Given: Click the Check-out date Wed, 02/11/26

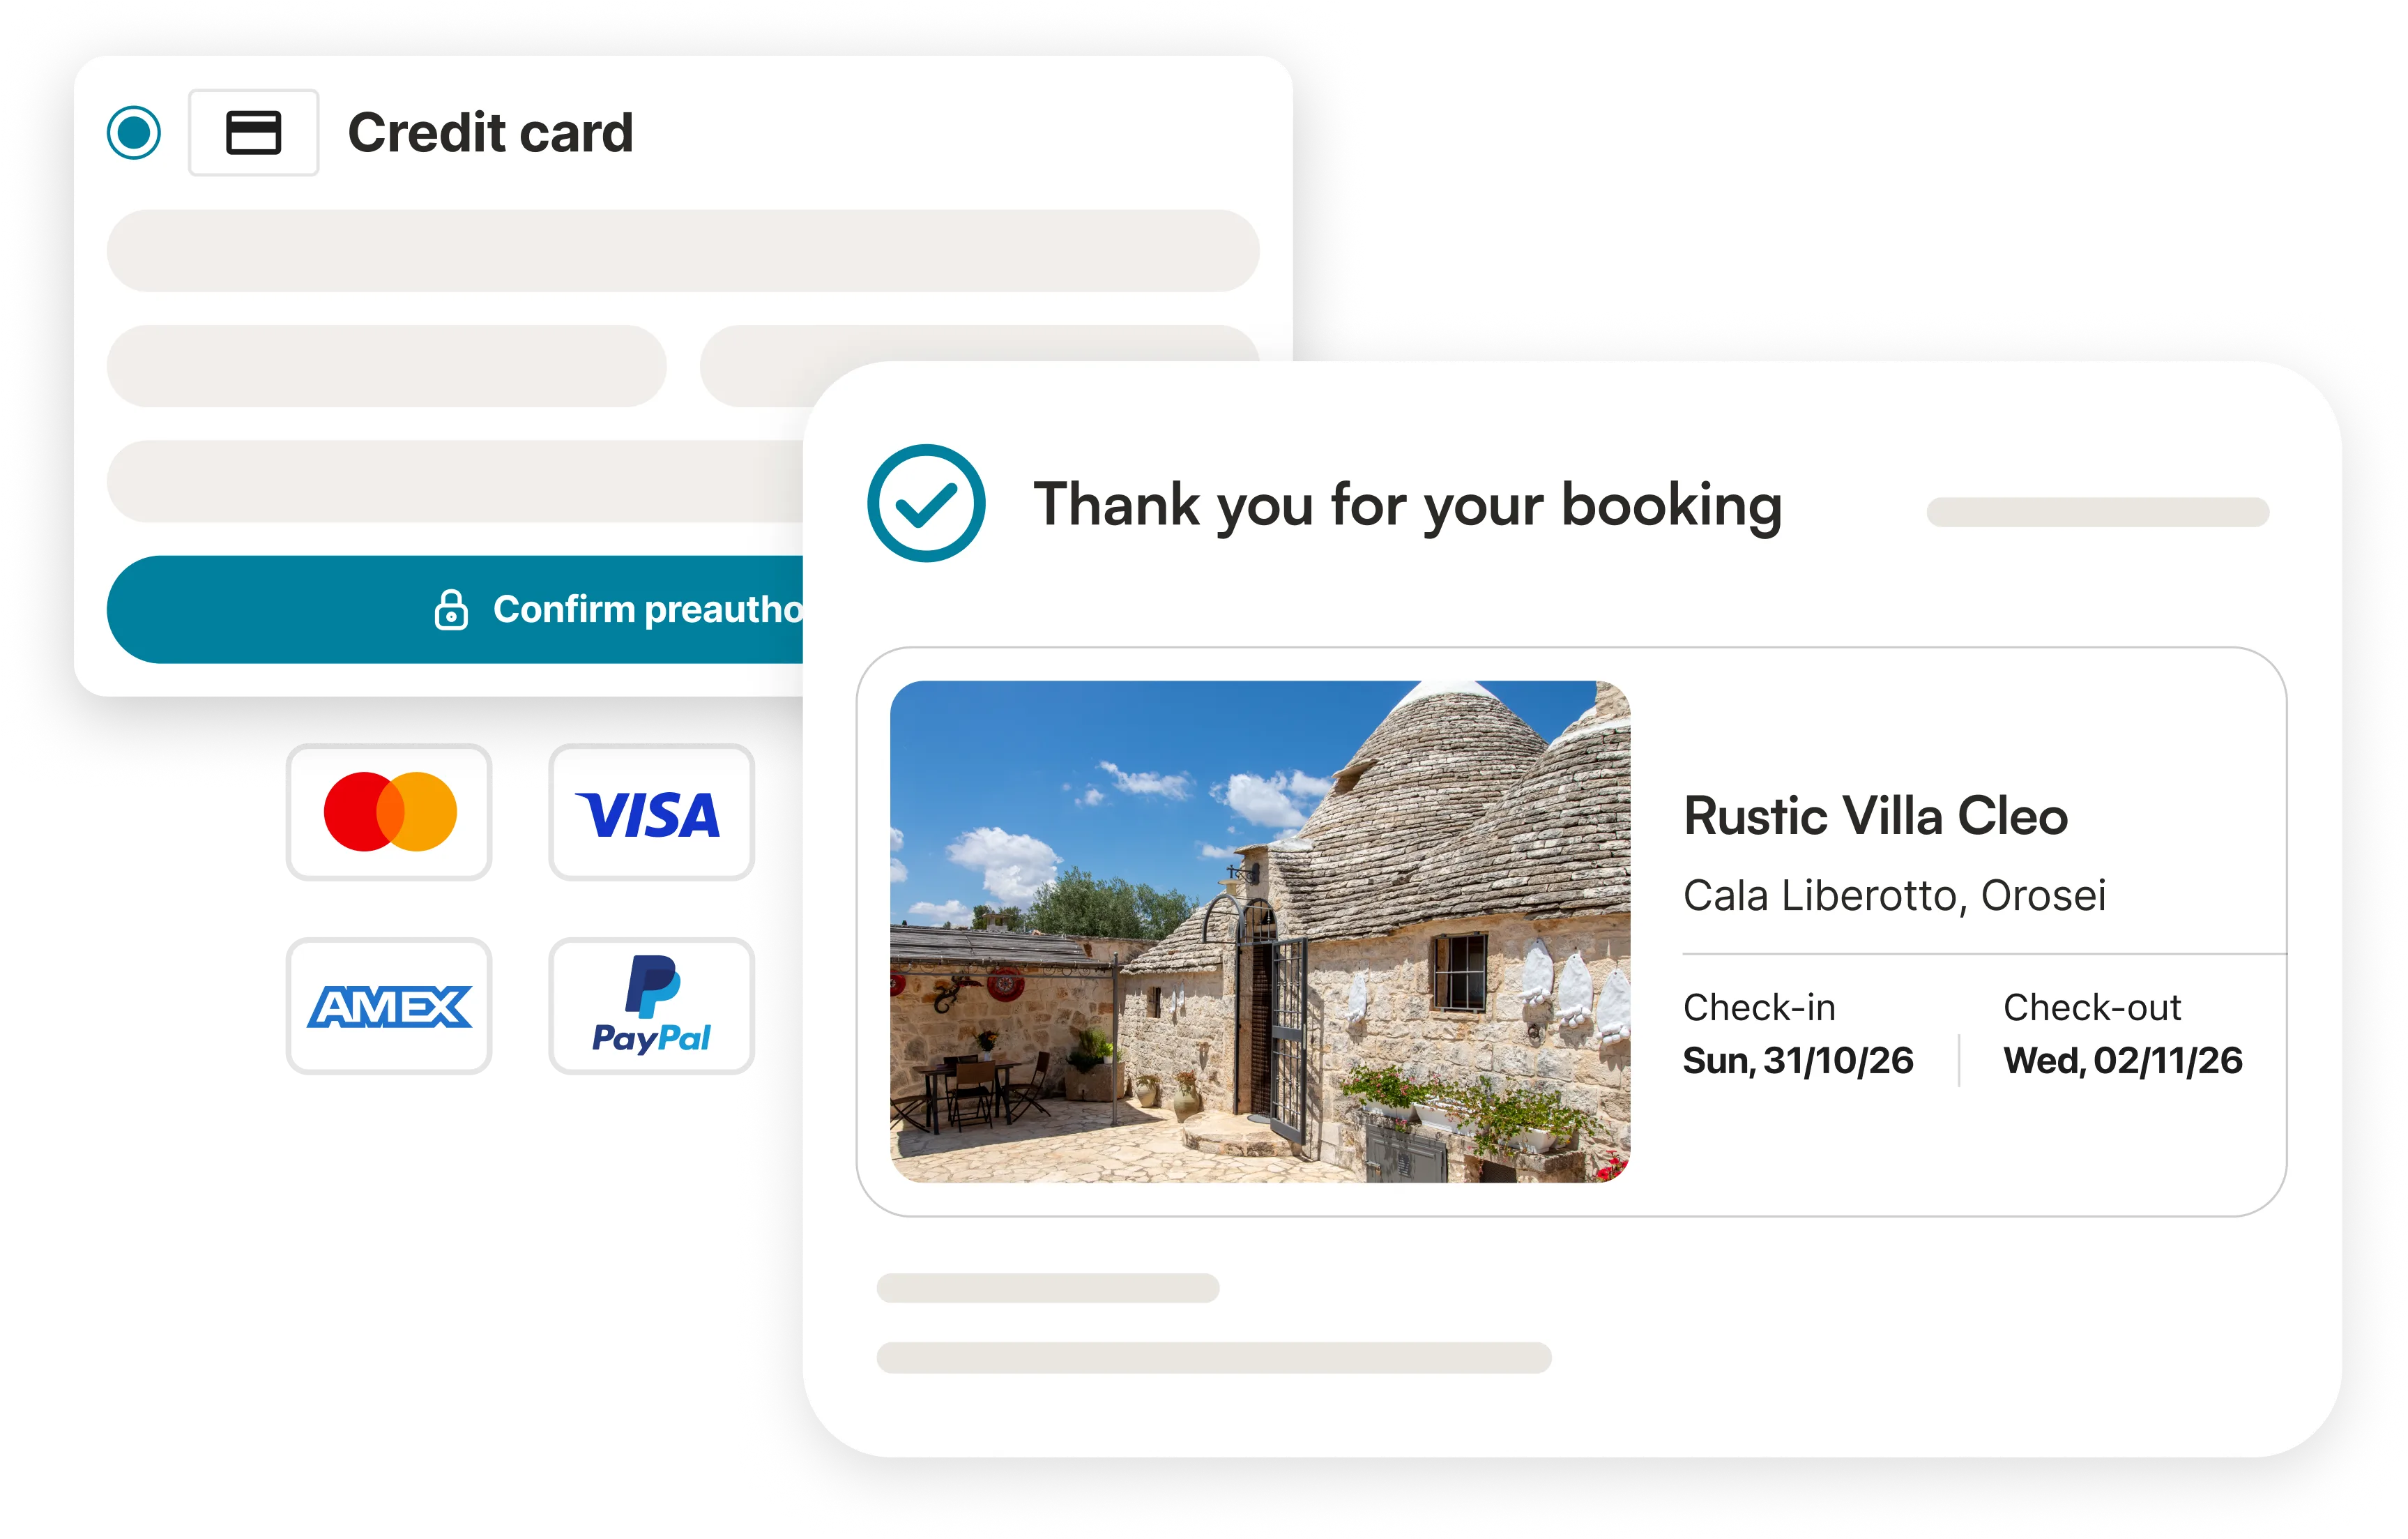Looking at the screenshot, I should [x=2123, y=1060].
